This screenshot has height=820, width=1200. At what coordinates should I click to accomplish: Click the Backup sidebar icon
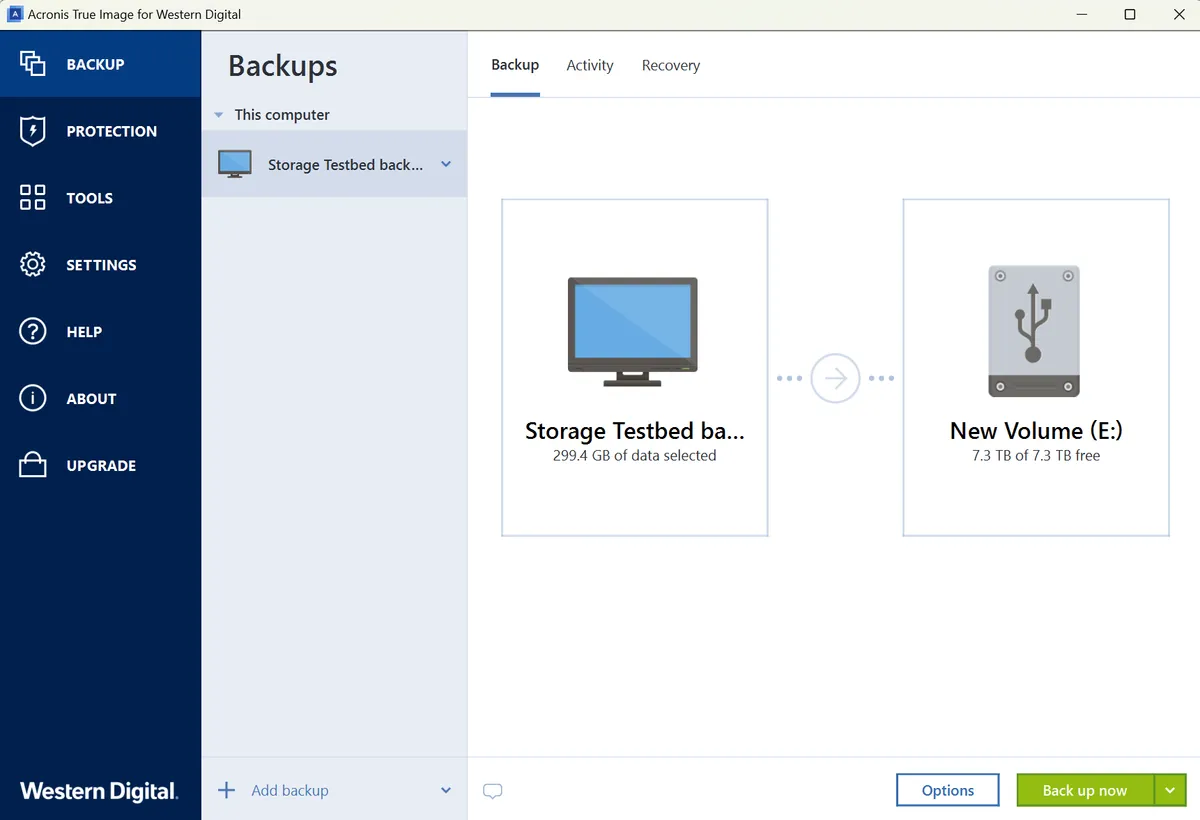pyautogui.click(x=33, y=64)
